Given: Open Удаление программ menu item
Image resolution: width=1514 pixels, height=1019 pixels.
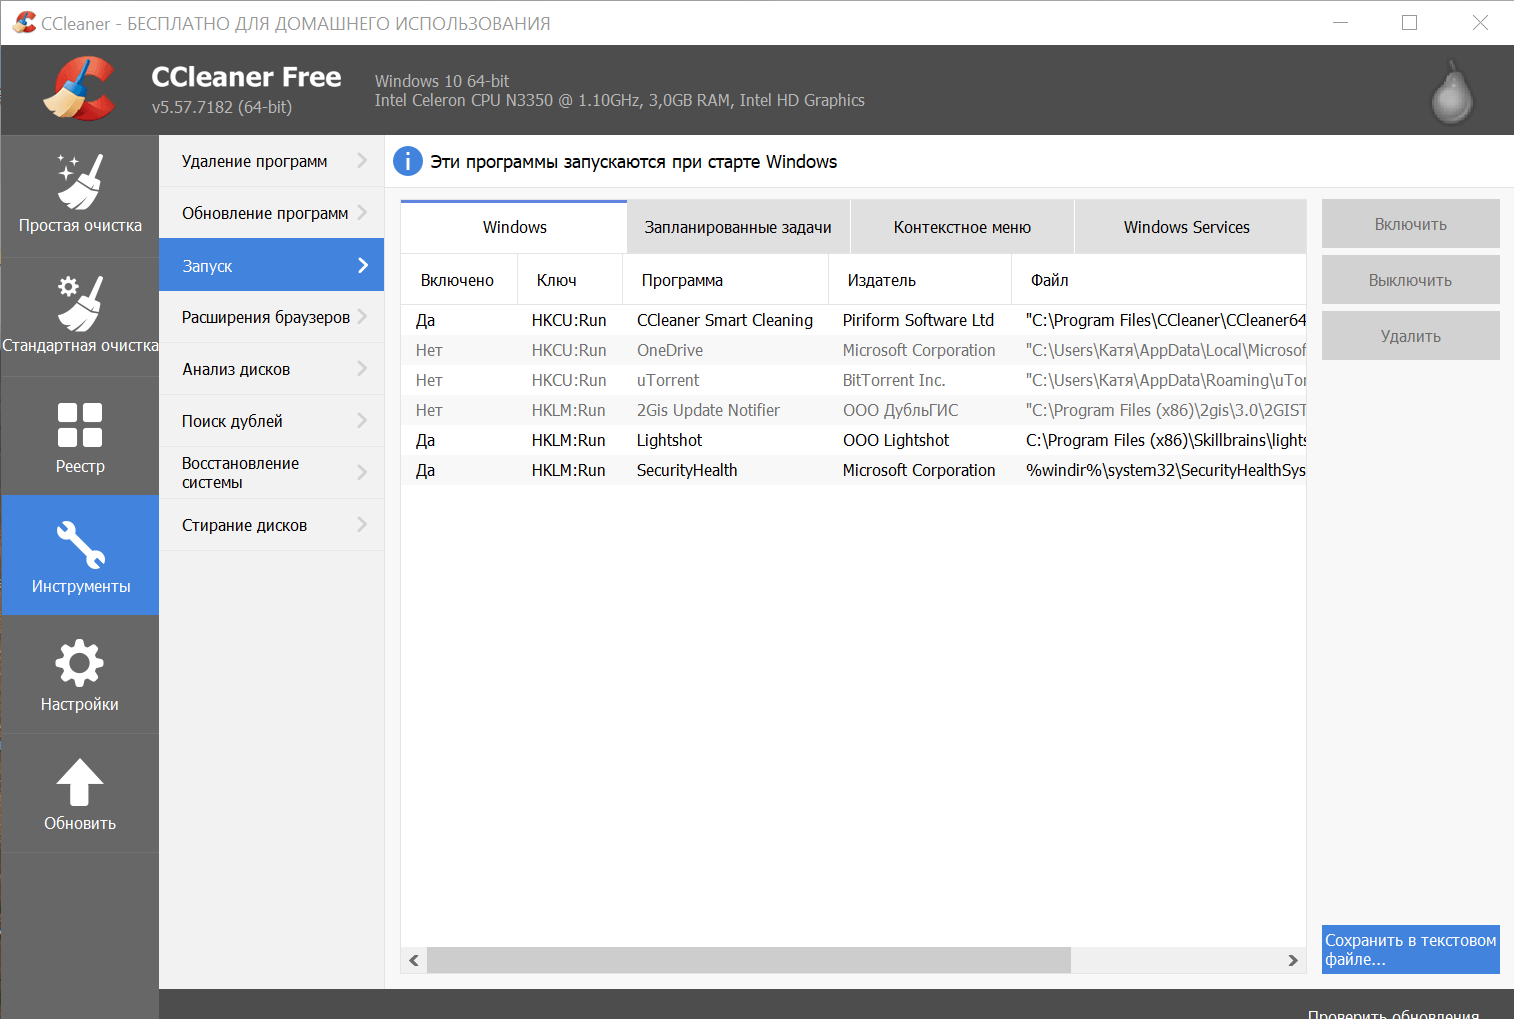Looking at the screenshot, I should pyautogui.click(x=271, y=161).
